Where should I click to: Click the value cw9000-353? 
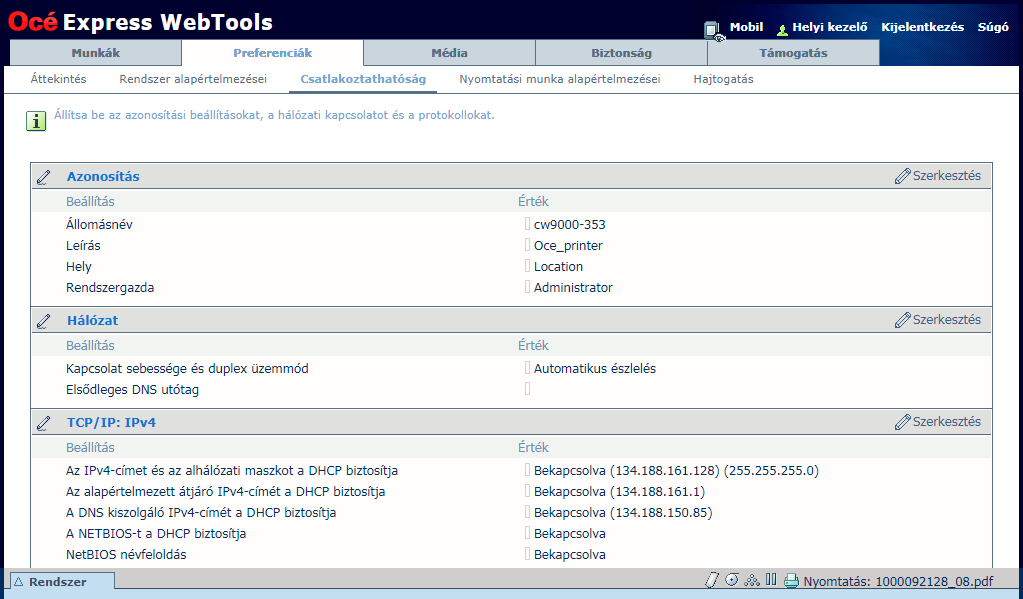coord(570,224)
